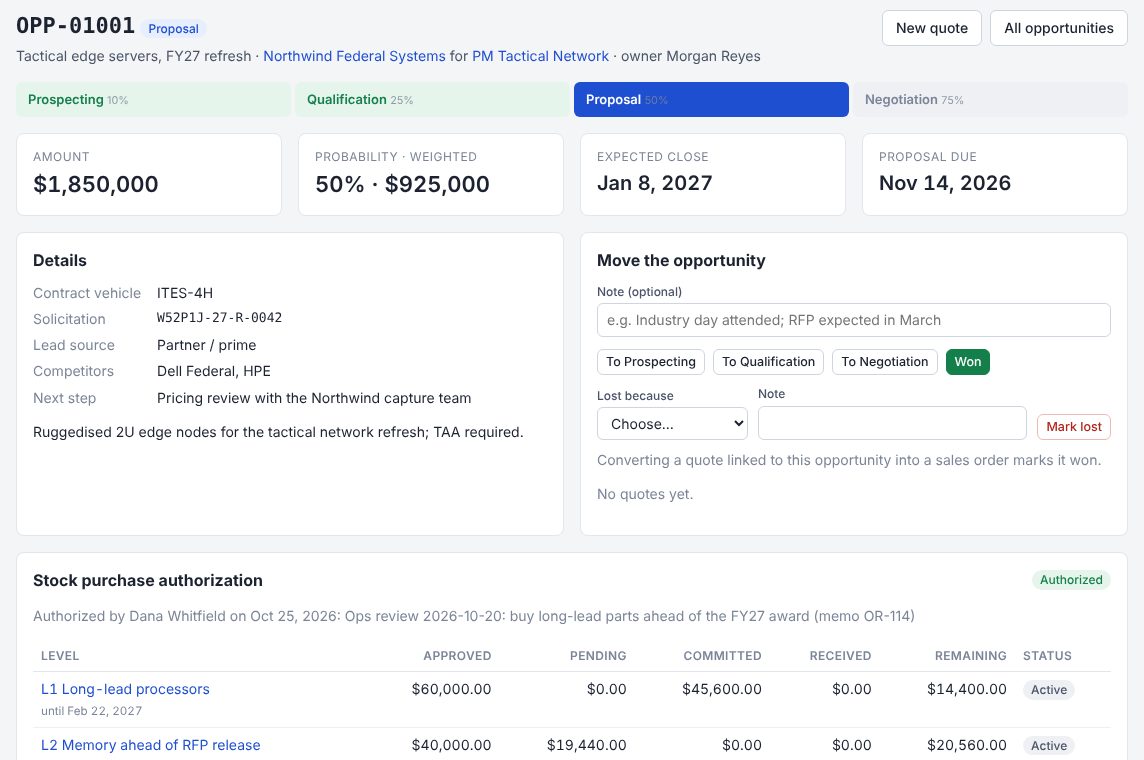Select the Prospecting 10% stage

153,99
